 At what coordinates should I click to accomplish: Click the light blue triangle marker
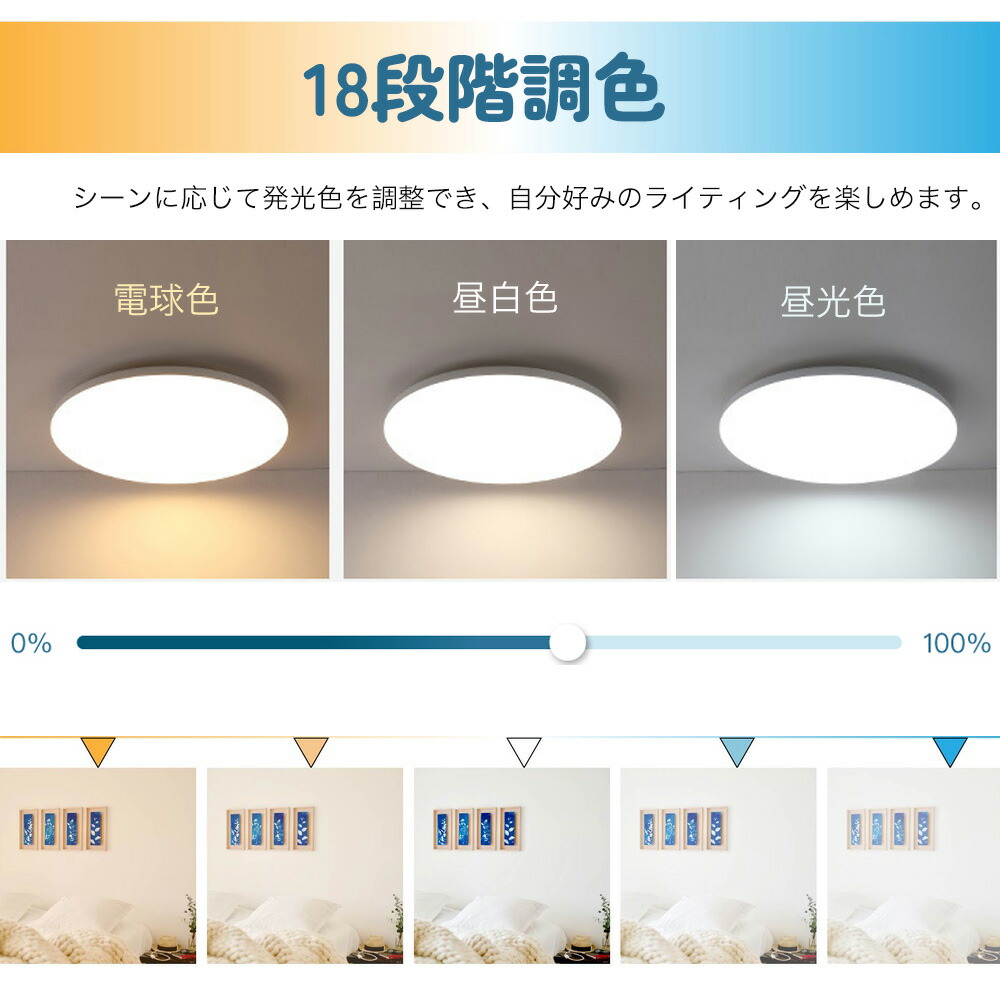pyautogui.click(x=737, y=751)
